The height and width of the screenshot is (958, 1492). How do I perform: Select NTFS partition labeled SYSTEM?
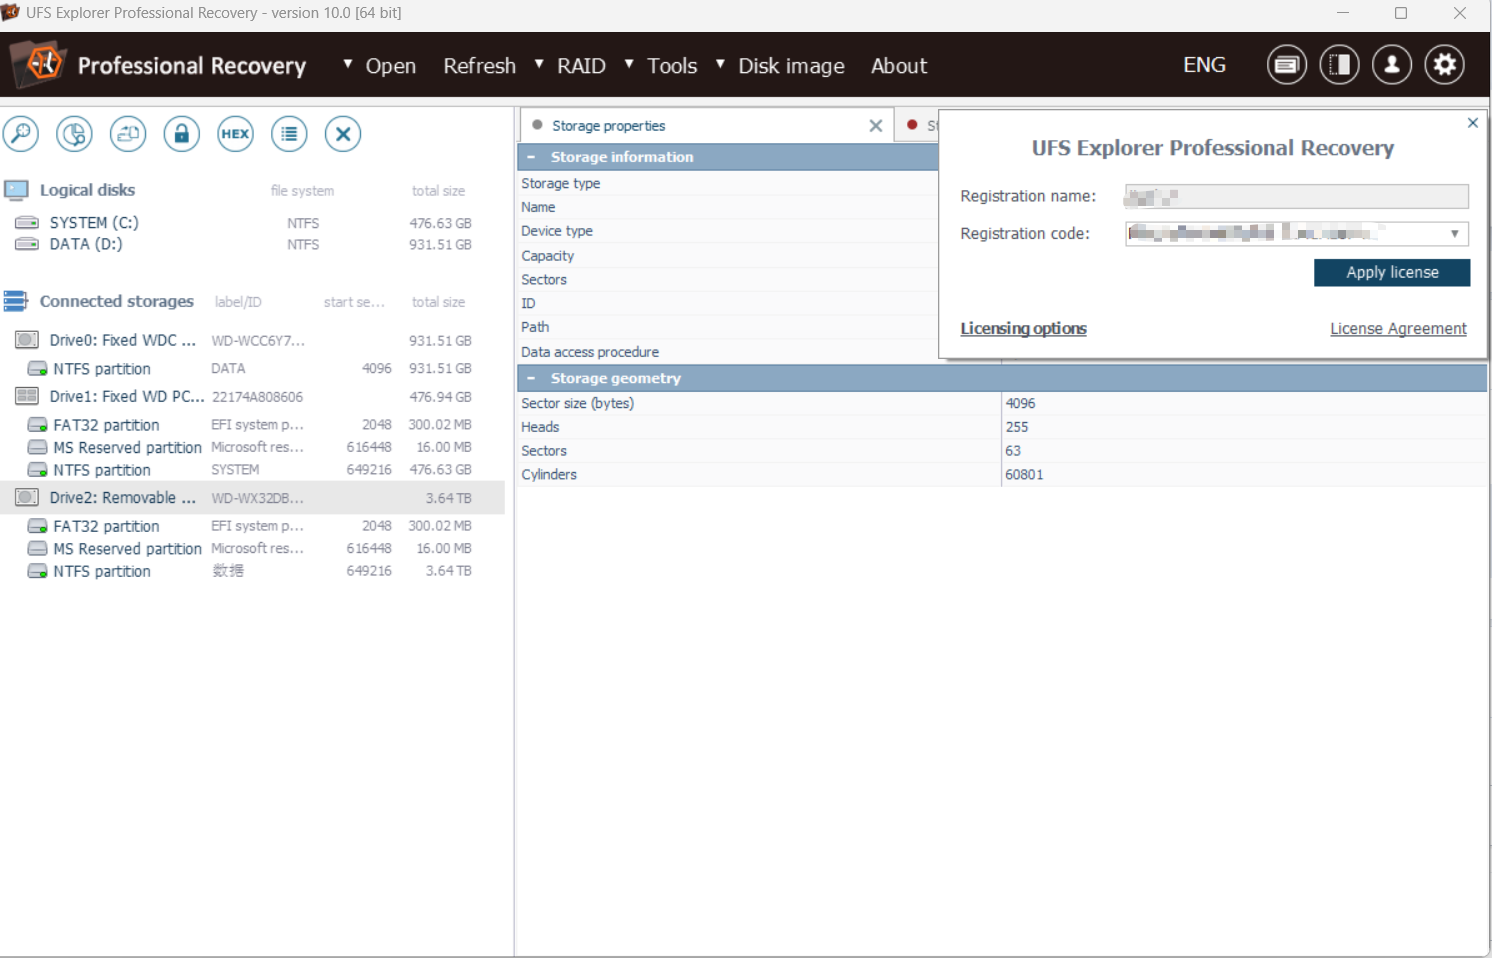pyautogui.click(x=252, y=470)
